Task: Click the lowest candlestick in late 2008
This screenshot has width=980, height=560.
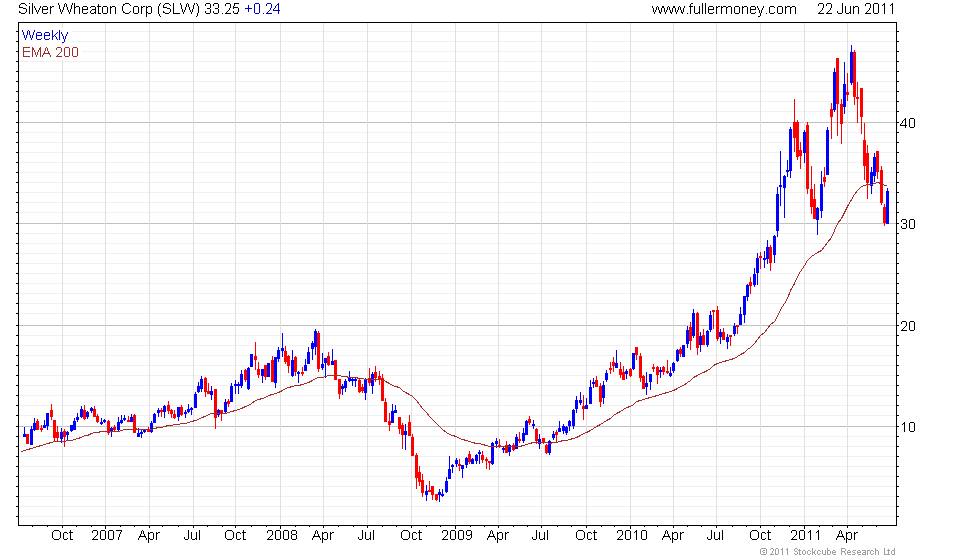Action: [437, 496]
